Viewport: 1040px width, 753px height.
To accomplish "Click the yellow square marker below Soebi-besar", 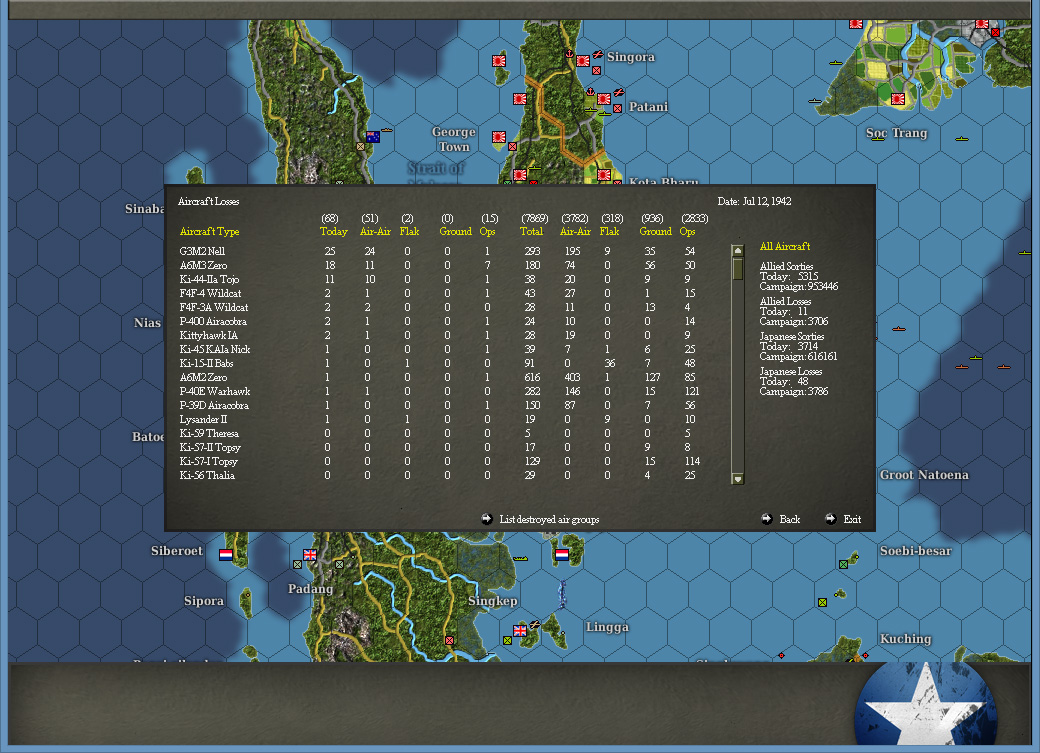I will 822,602.
